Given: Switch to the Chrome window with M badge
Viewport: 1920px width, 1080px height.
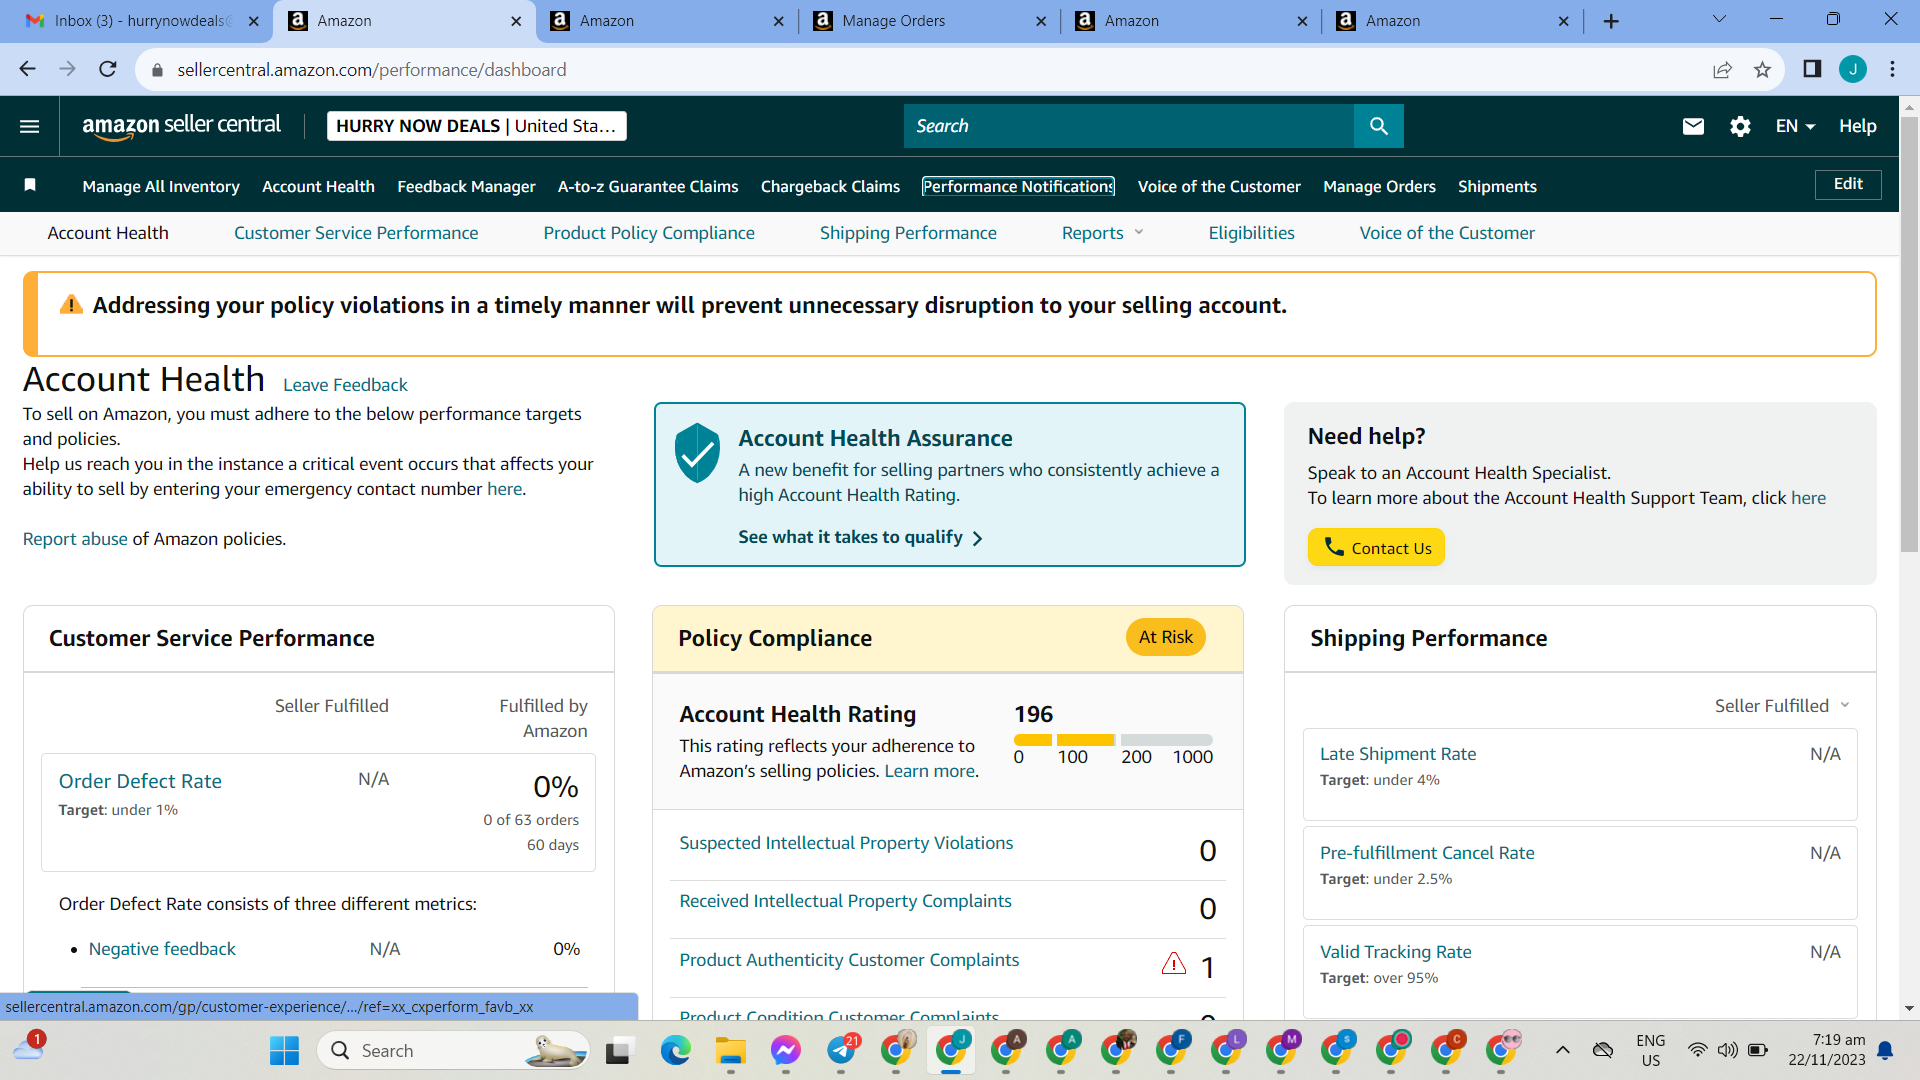Looking at the screenshot, I should click(1281, 1050).
